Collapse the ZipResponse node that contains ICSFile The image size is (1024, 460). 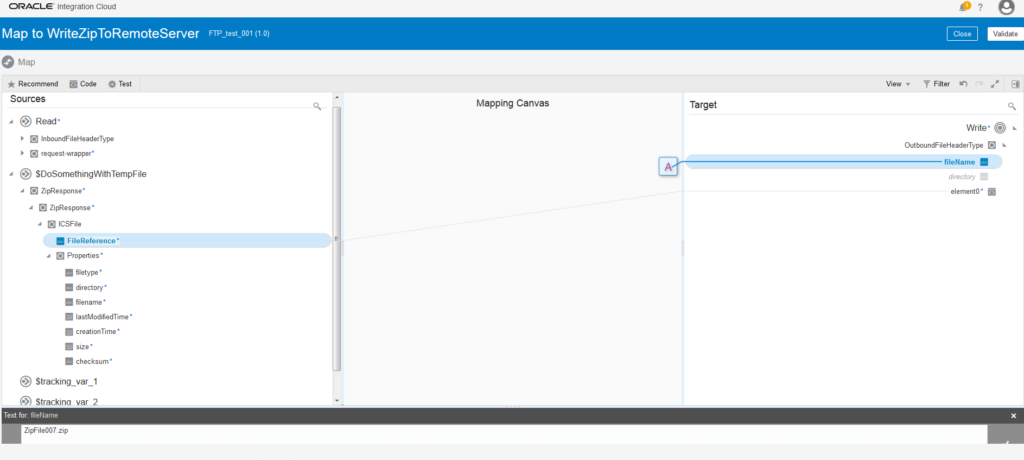click(x=31, y=208)
